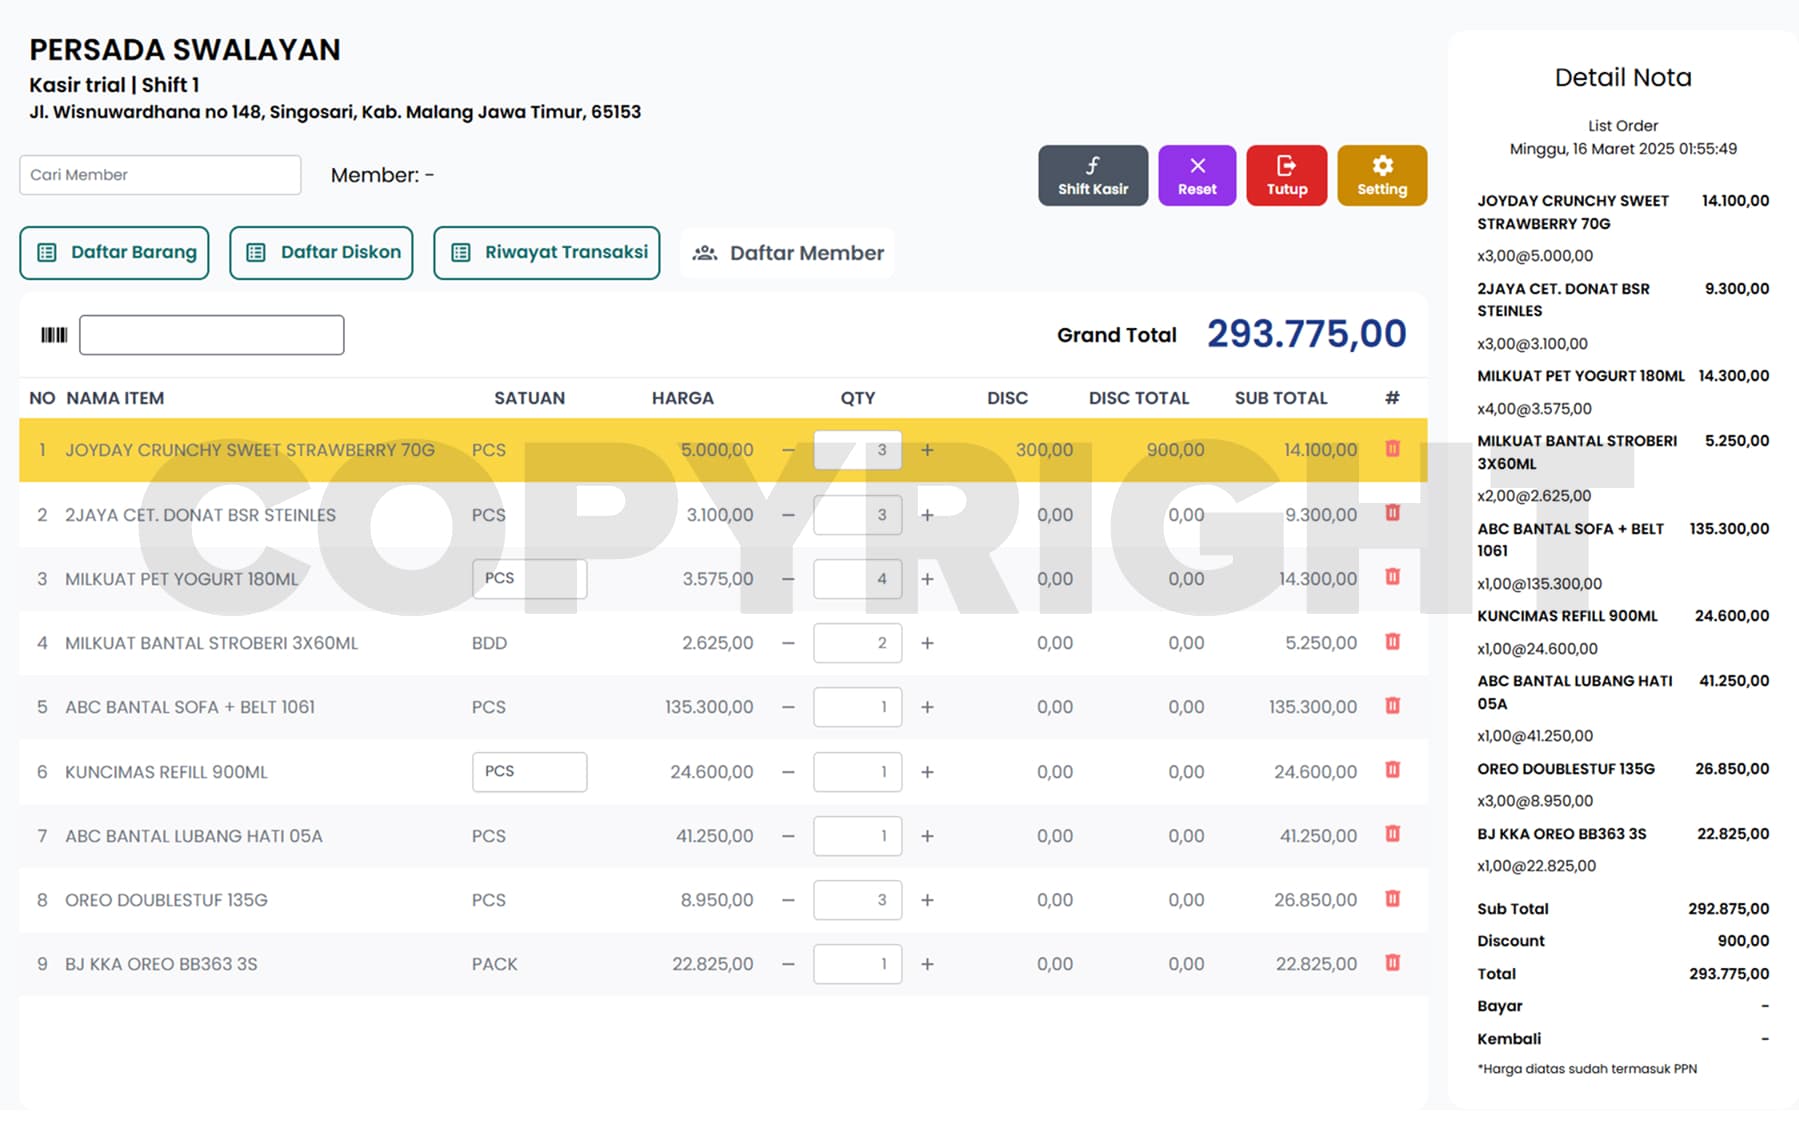Reset the current transaction

pos(1197,176)
